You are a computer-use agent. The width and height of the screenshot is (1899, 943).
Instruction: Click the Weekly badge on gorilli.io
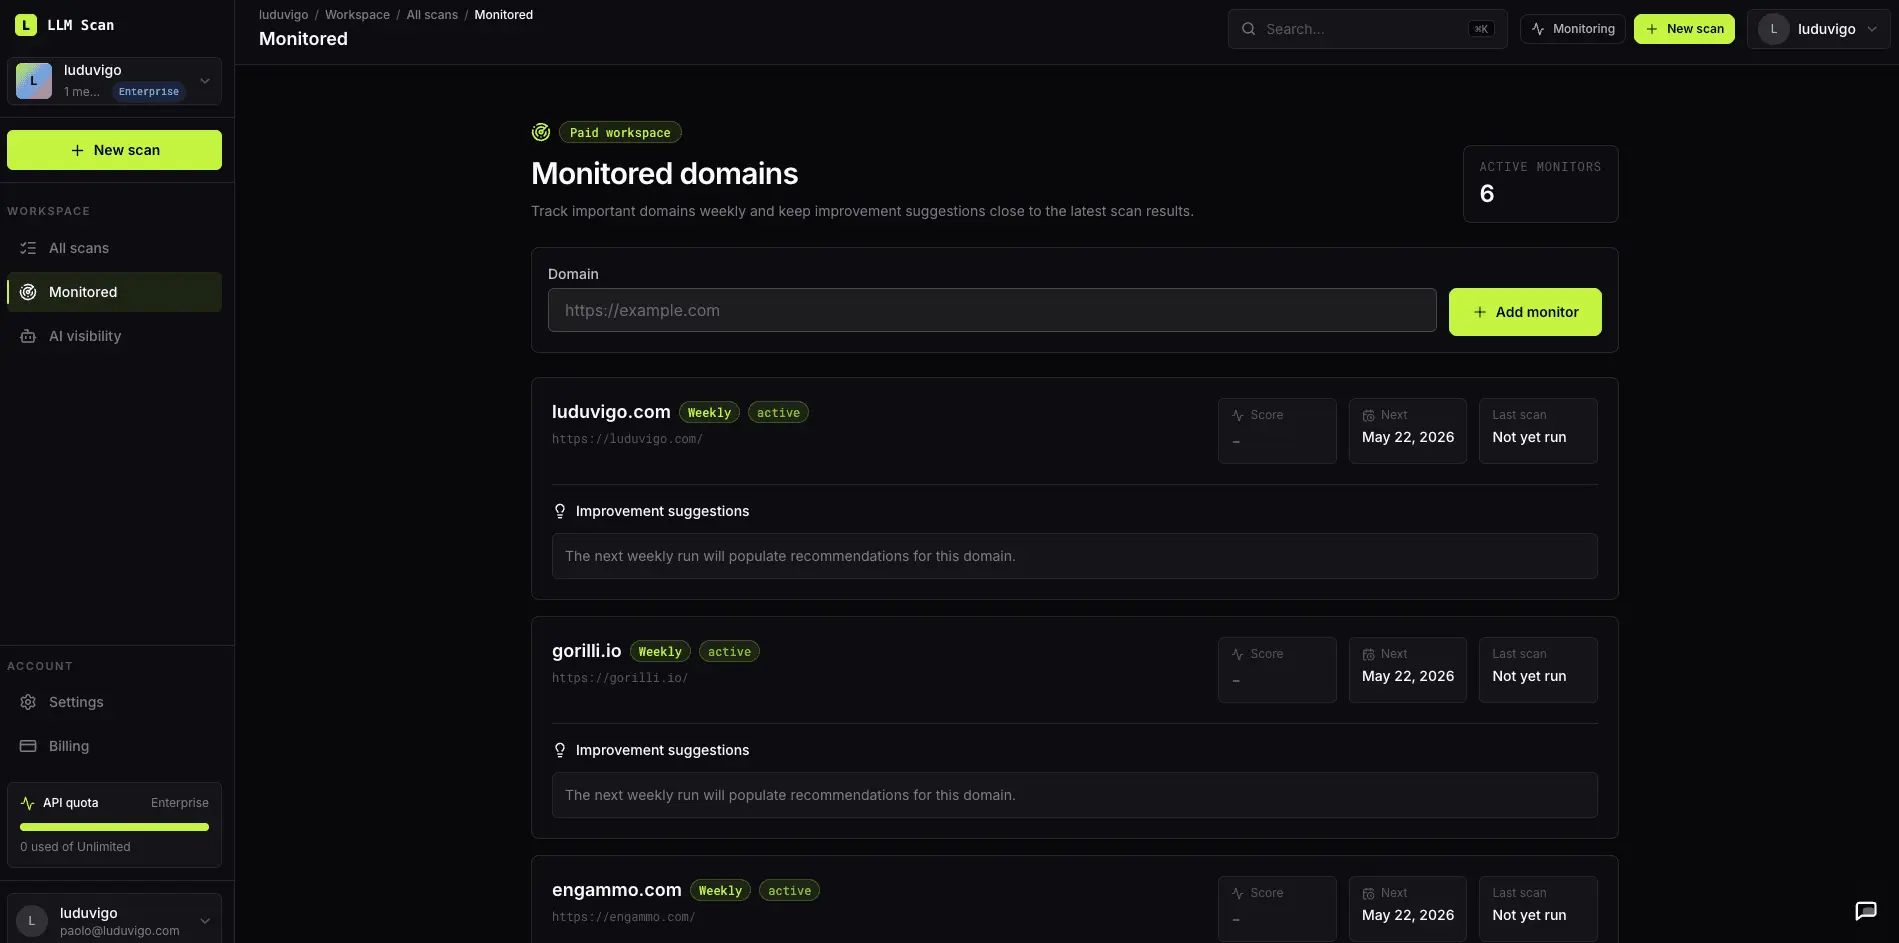pyautogui.click(x=660, y=652)
